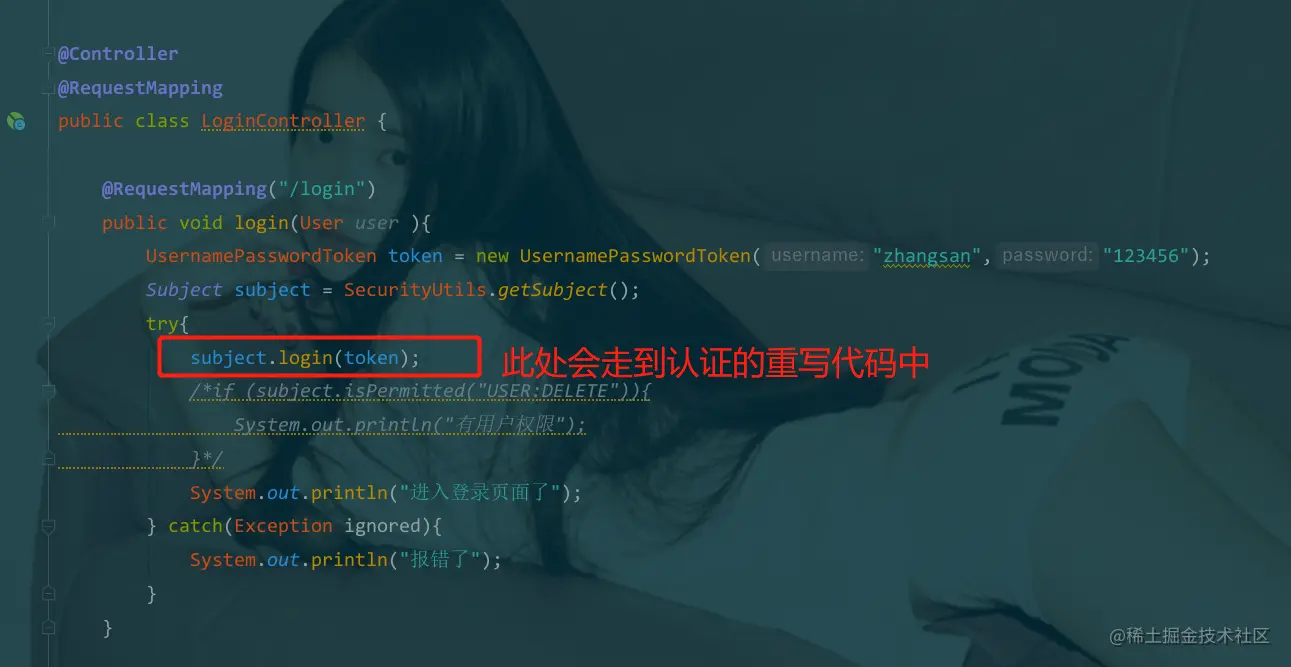This screenshot has height=667, width=1291.
Task: Fold the block comment starting with /*if
Action: pos(48,391)
